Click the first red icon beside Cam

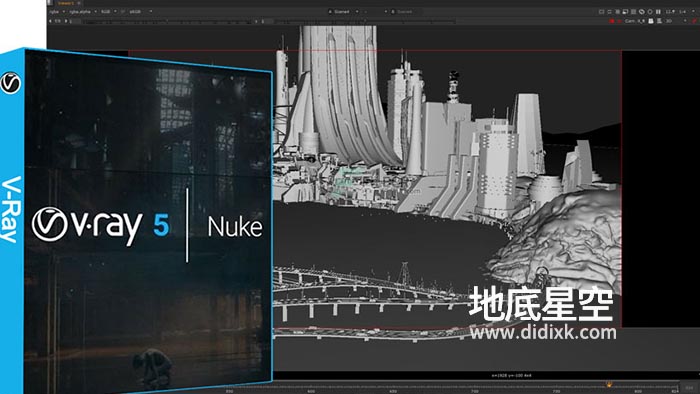(x=612, y=21)
